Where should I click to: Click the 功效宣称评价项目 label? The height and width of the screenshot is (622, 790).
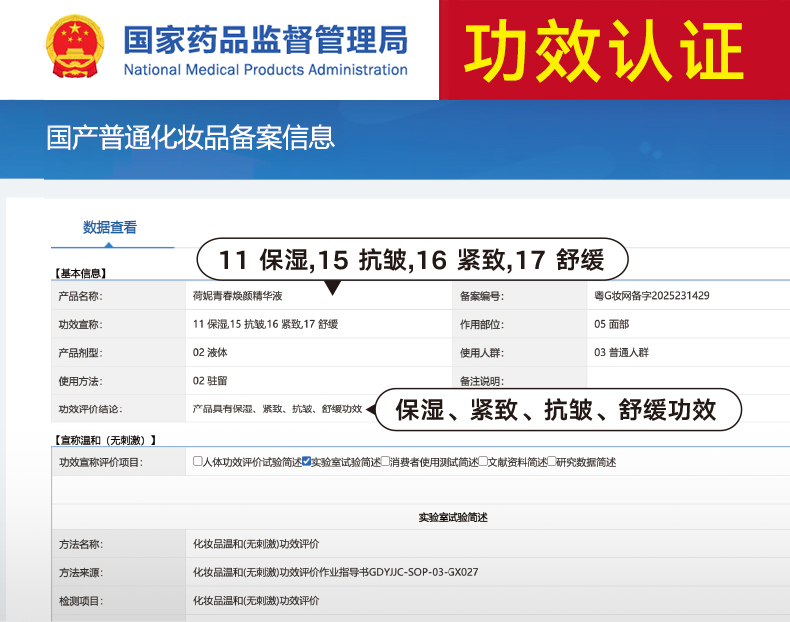coord(101,462)
